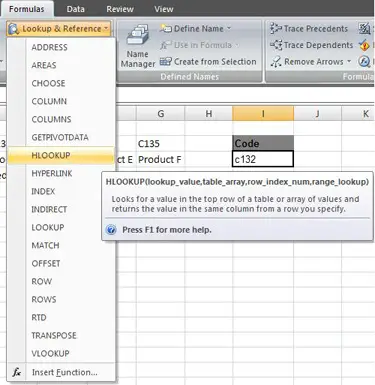Click the Evaluate Formula fx icon
The height and width of the screenshot is (385, 375).
coord(364,61)
